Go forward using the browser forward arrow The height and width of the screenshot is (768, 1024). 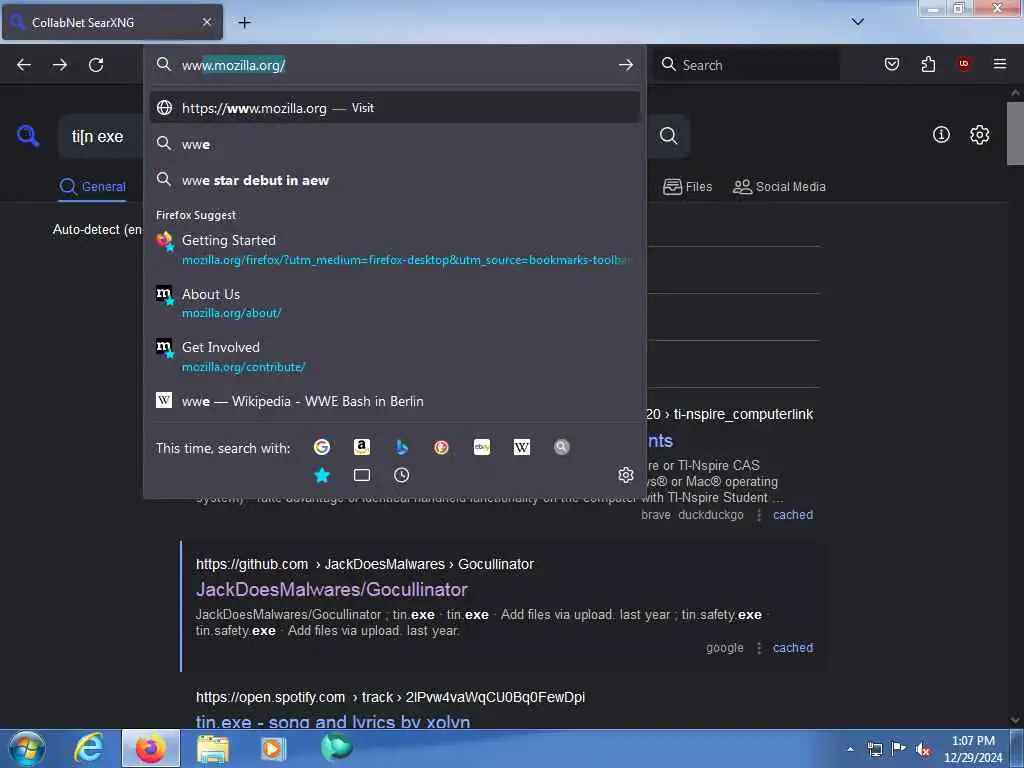tap(60, 65)
